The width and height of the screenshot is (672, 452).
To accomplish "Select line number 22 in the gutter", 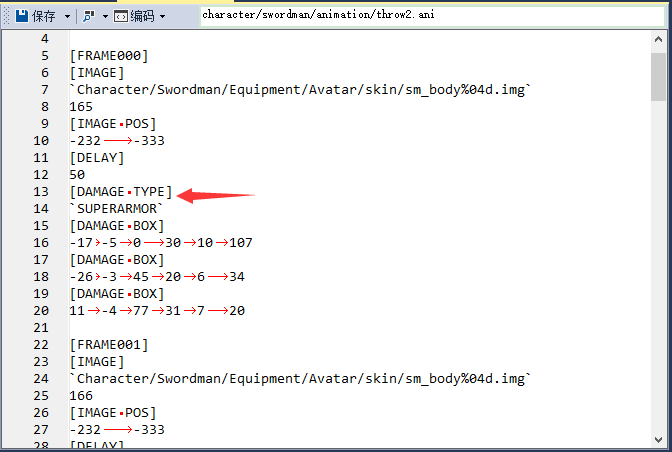I will [x=40, y=344].
